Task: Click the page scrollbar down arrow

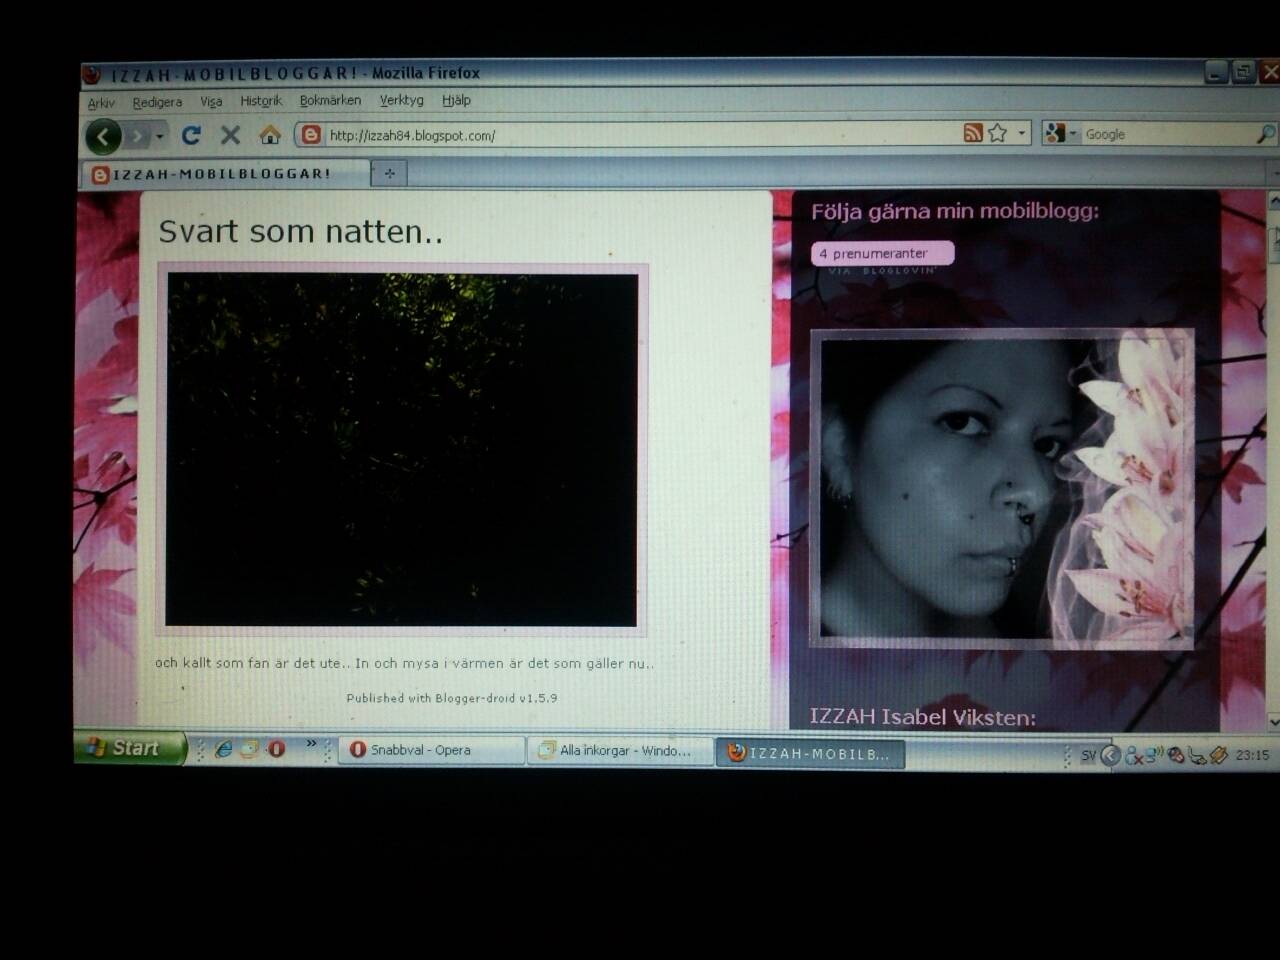Action: 1273,720
